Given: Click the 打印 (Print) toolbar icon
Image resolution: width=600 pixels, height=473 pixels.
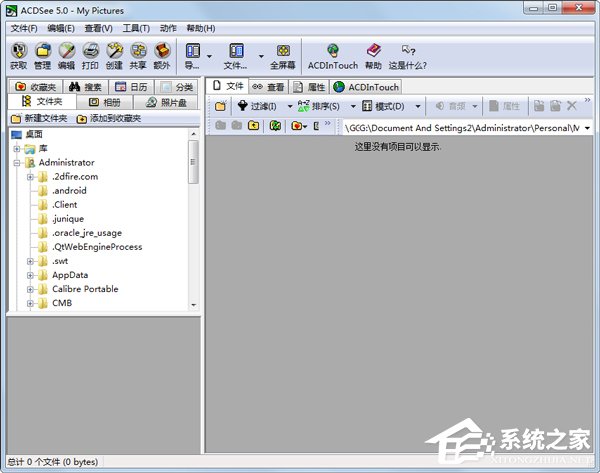Looking at the screenshot, I should click(90, 56).
